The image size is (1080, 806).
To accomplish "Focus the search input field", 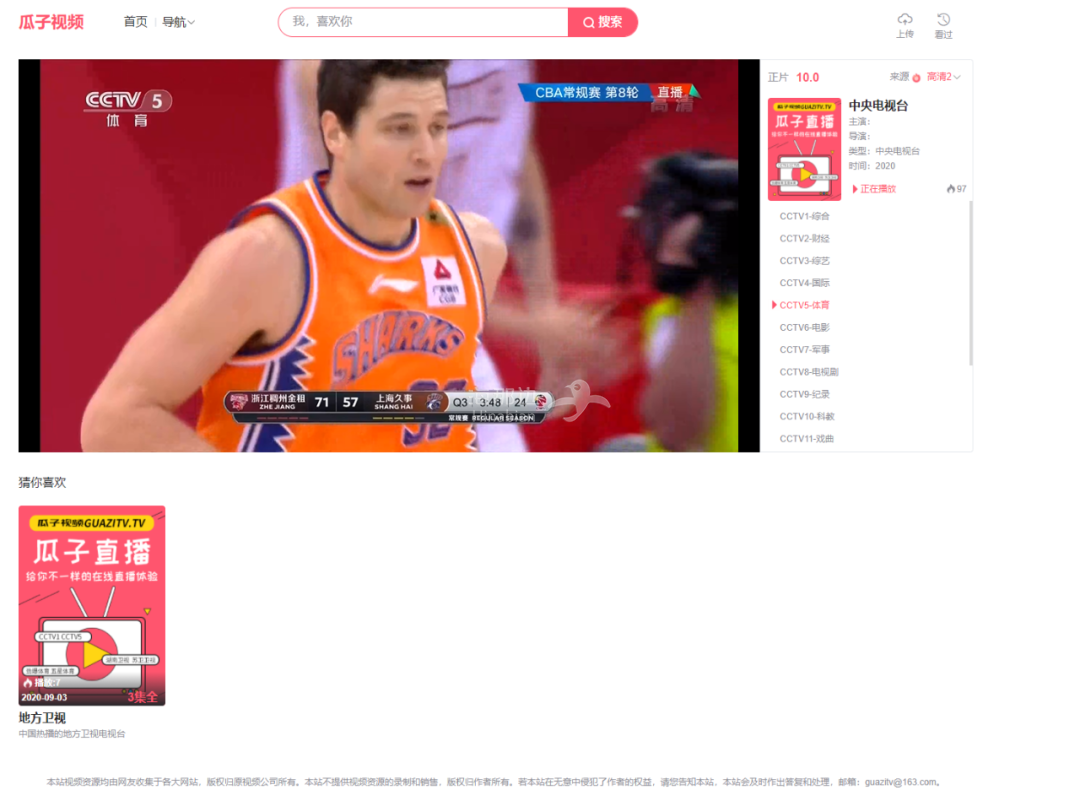I will 424,22.
